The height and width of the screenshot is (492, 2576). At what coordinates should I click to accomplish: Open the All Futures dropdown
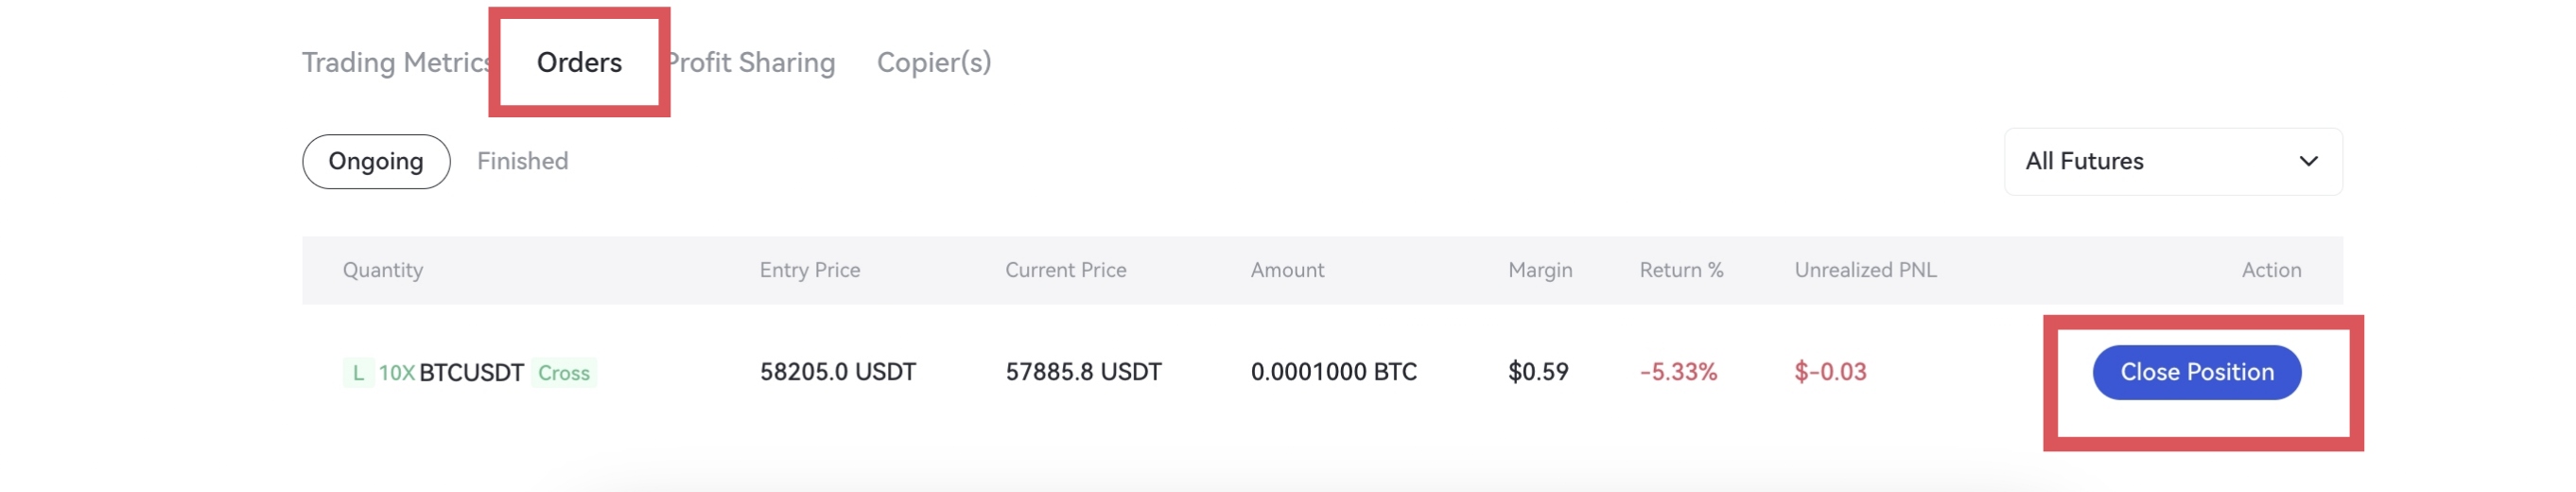[2170, 162]
